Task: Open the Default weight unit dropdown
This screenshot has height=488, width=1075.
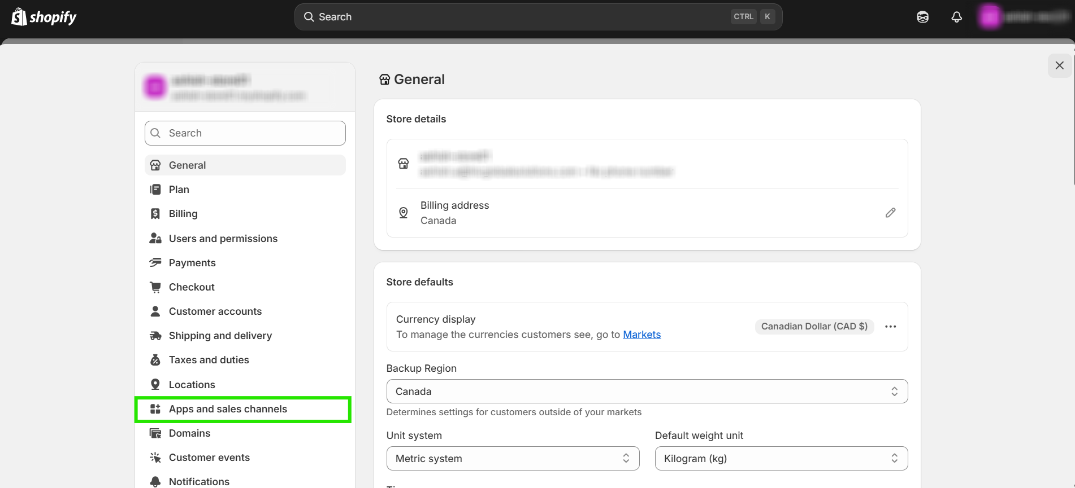Action: 780,459
